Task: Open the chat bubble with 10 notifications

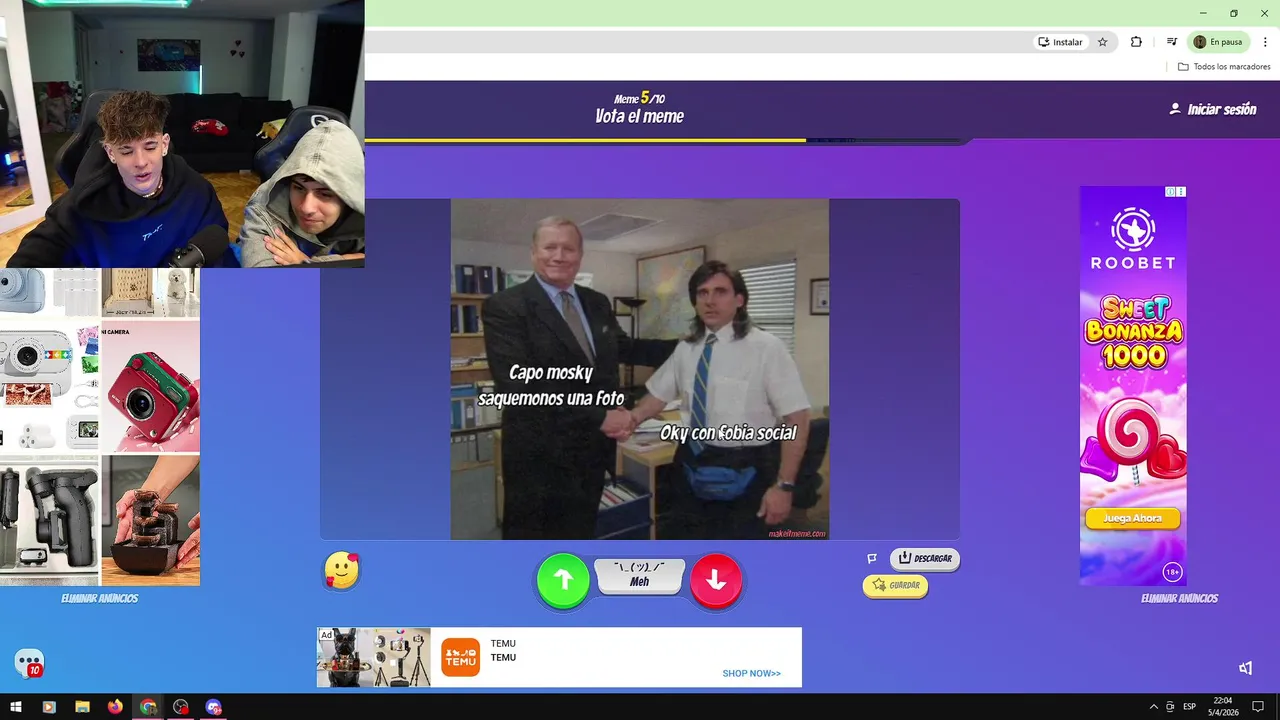Action: [29, 663]
